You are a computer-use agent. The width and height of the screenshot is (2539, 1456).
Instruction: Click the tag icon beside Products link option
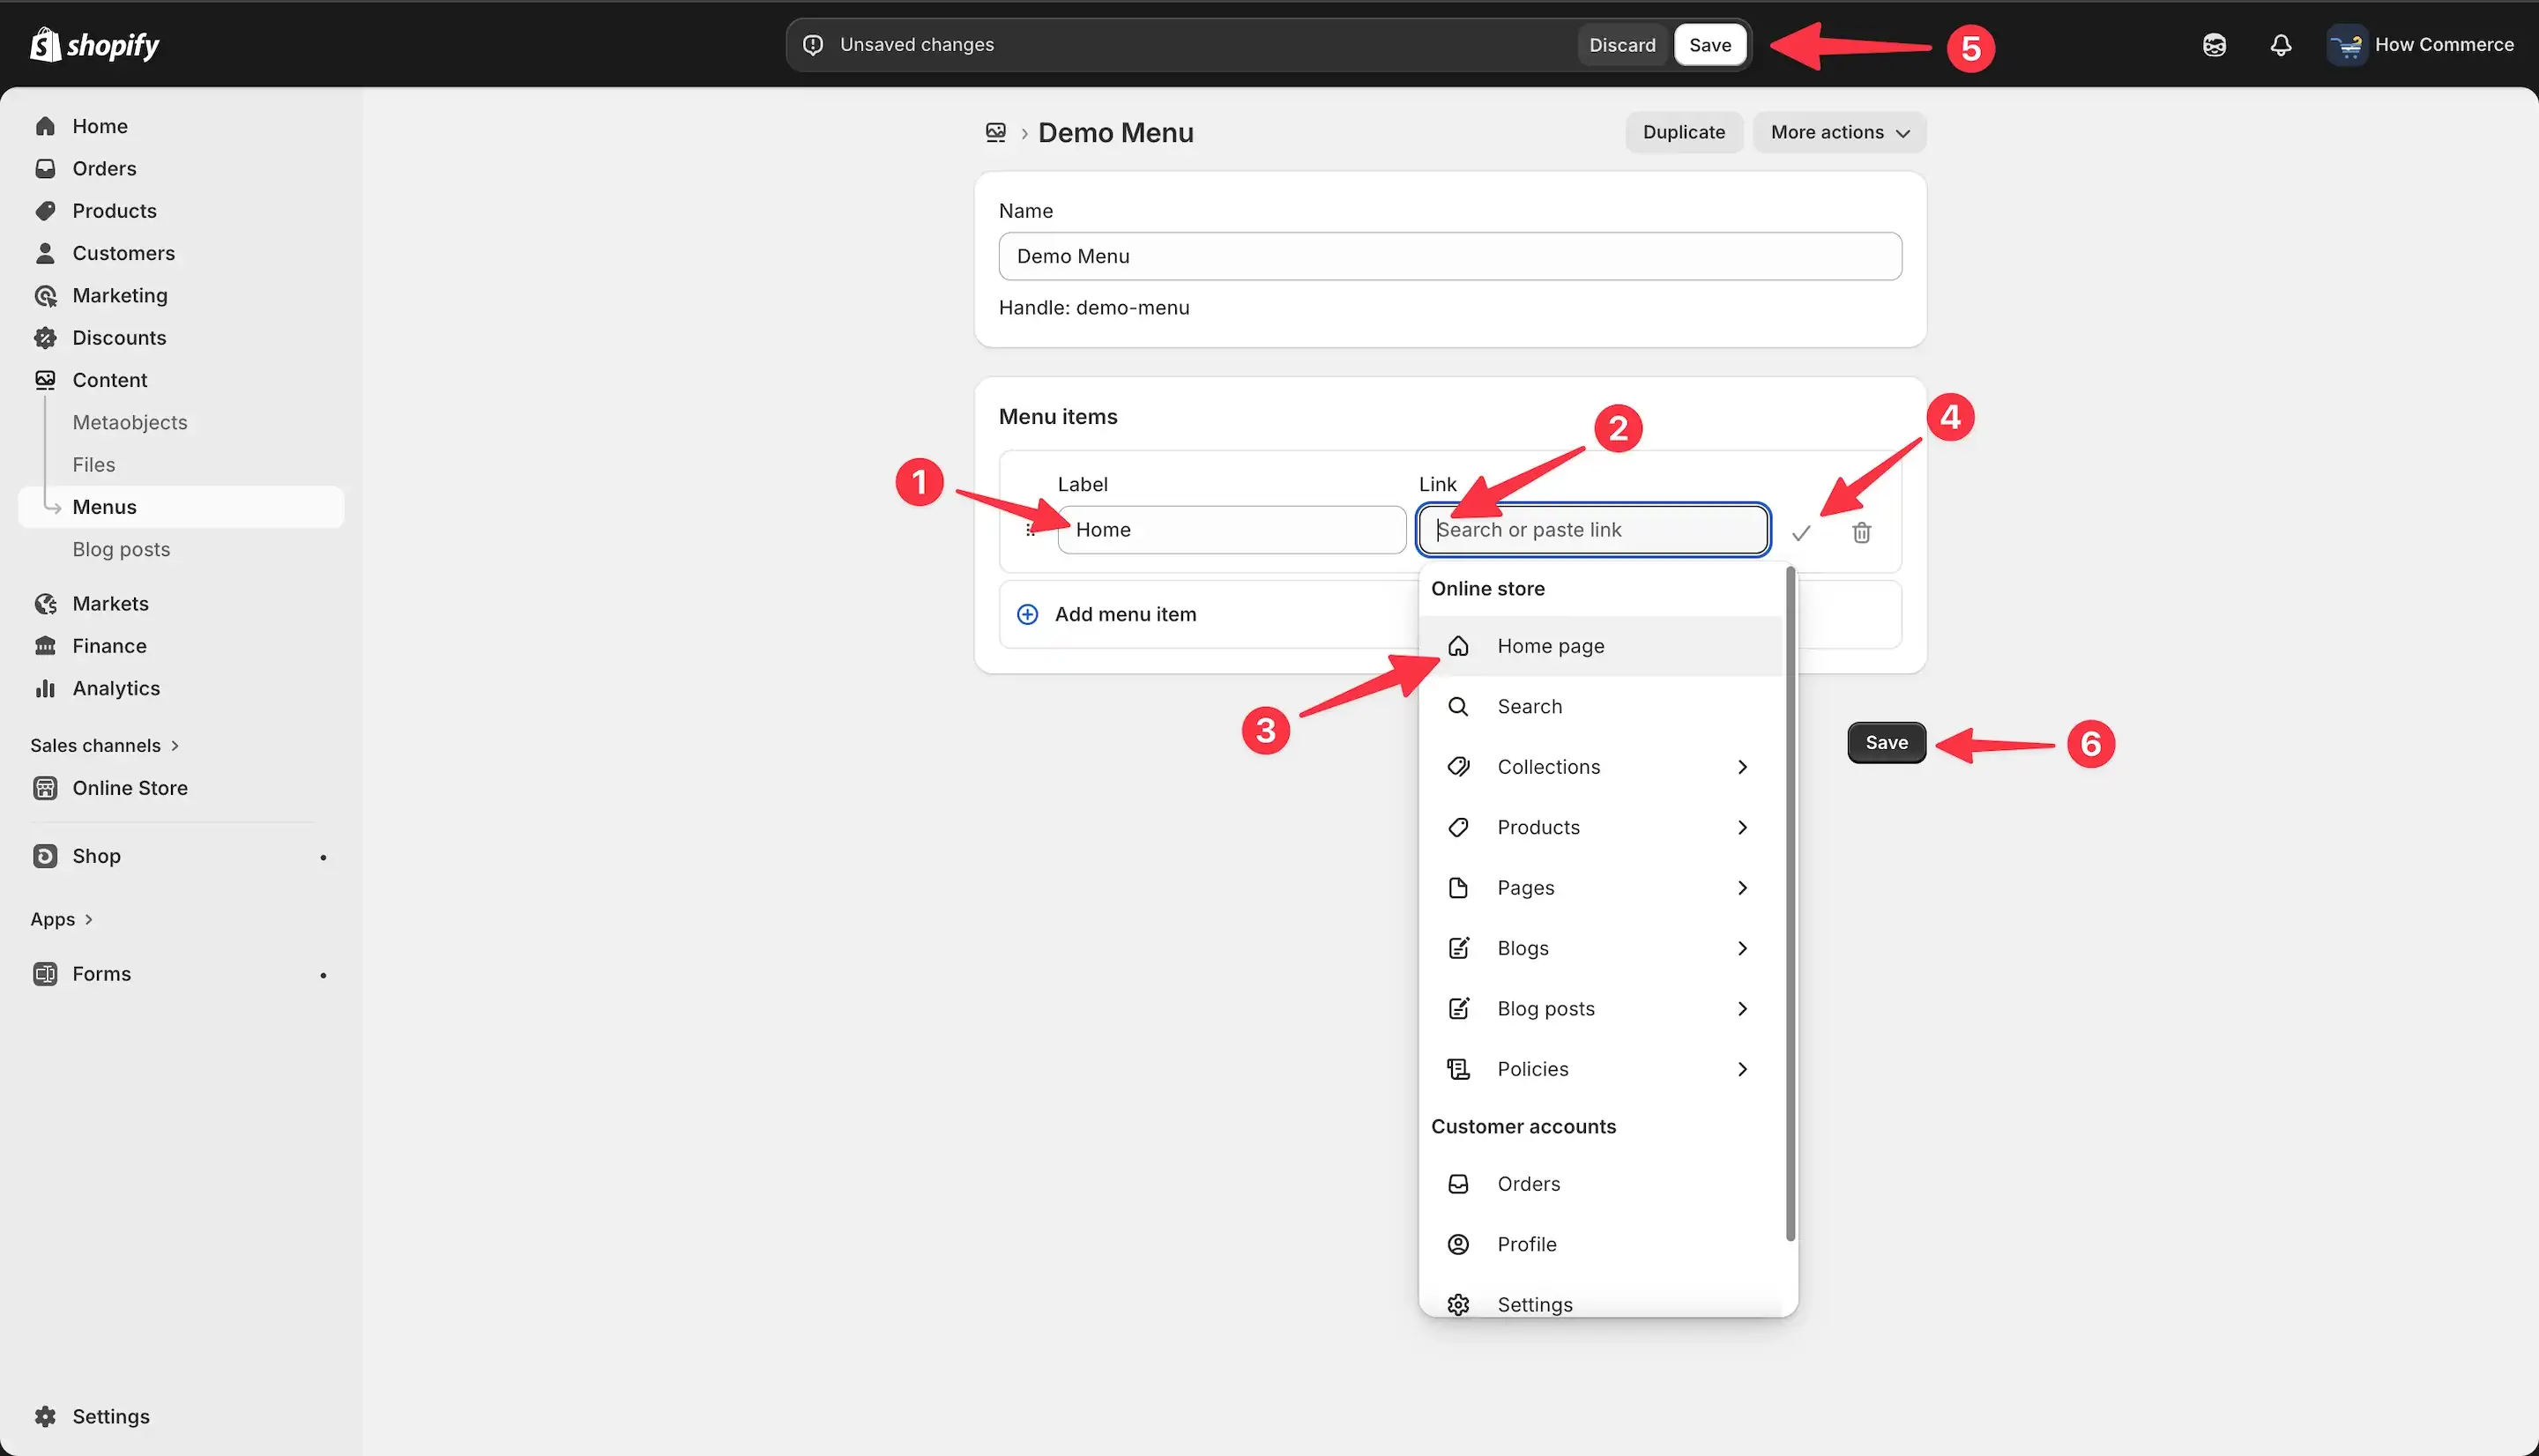click(x=1458, y=828)
